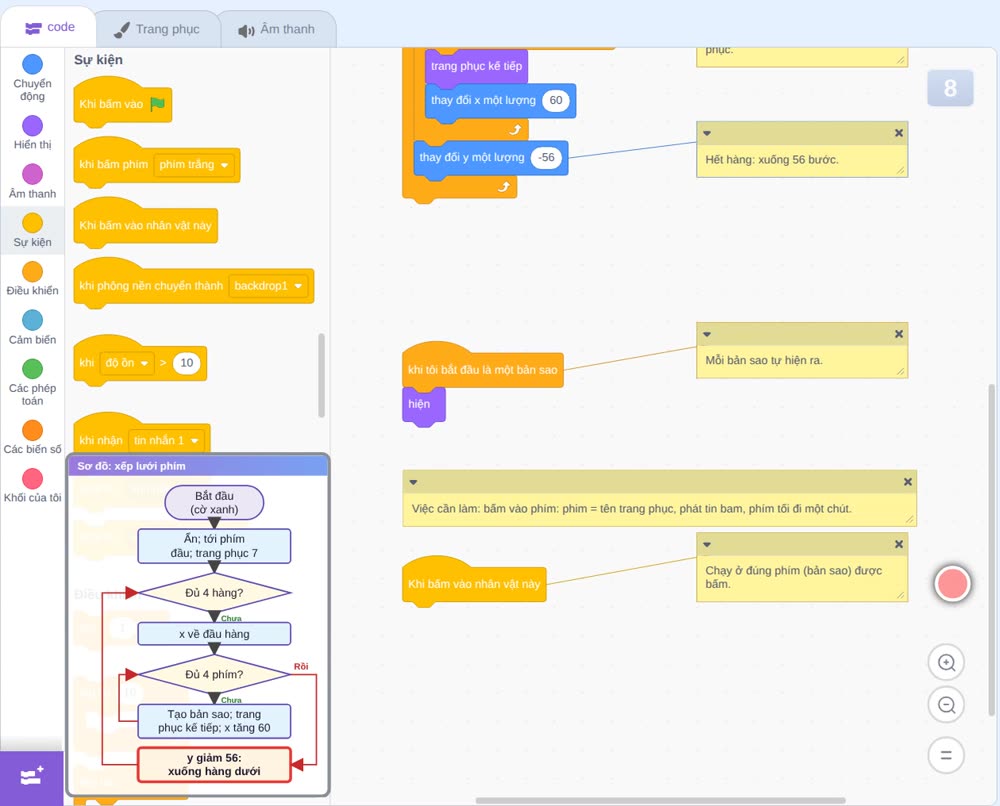Screen dimensions: 1000x806
Task: Open the tin nhắn 1 dropdown
Action: coord(166,440)
